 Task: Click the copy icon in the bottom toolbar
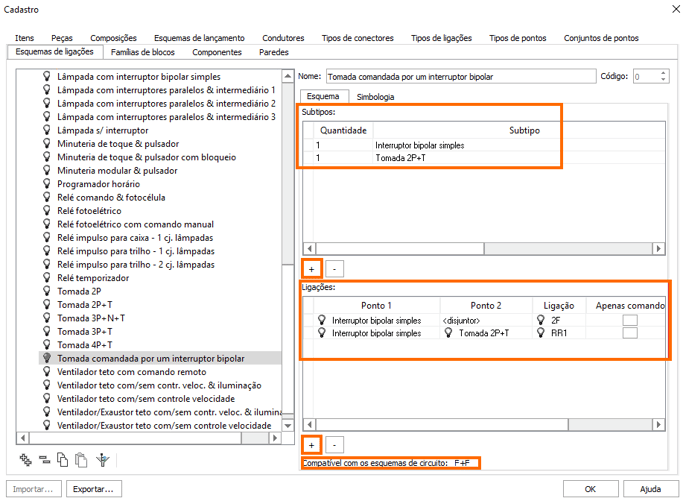pos(62,460)
